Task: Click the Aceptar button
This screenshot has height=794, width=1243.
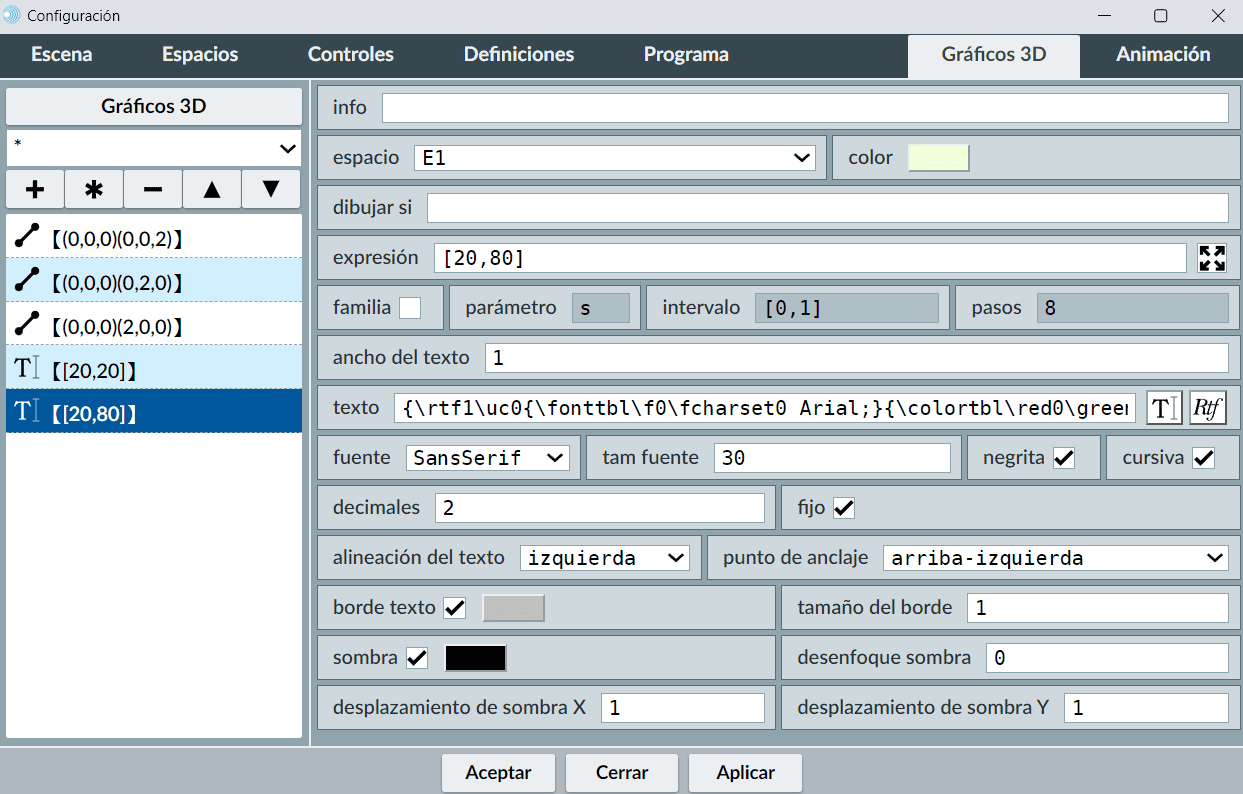Action: pos(497,773)
